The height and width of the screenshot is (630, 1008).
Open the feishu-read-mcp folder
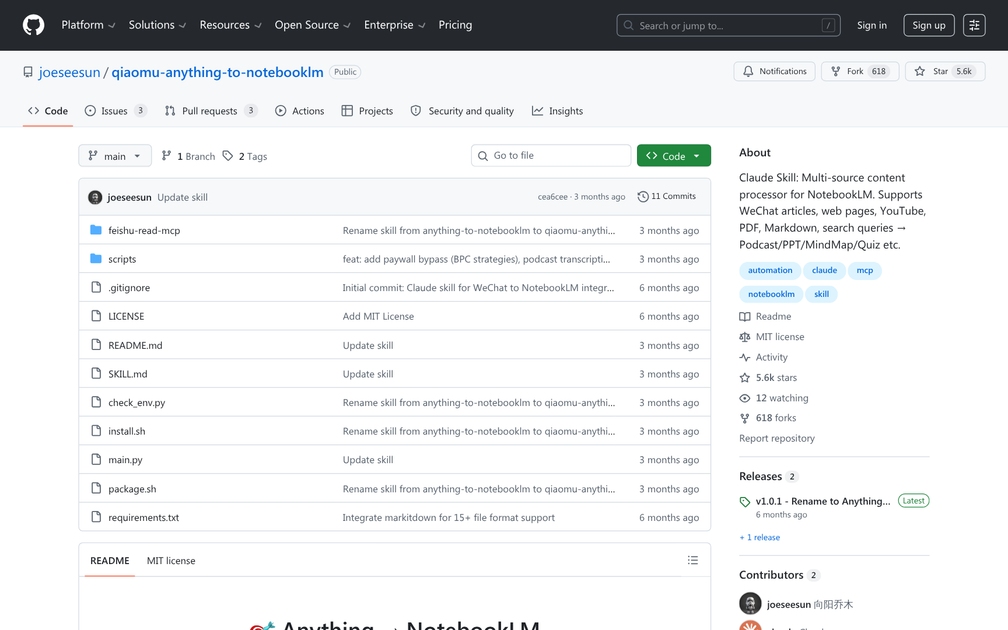tap(144, 231)
